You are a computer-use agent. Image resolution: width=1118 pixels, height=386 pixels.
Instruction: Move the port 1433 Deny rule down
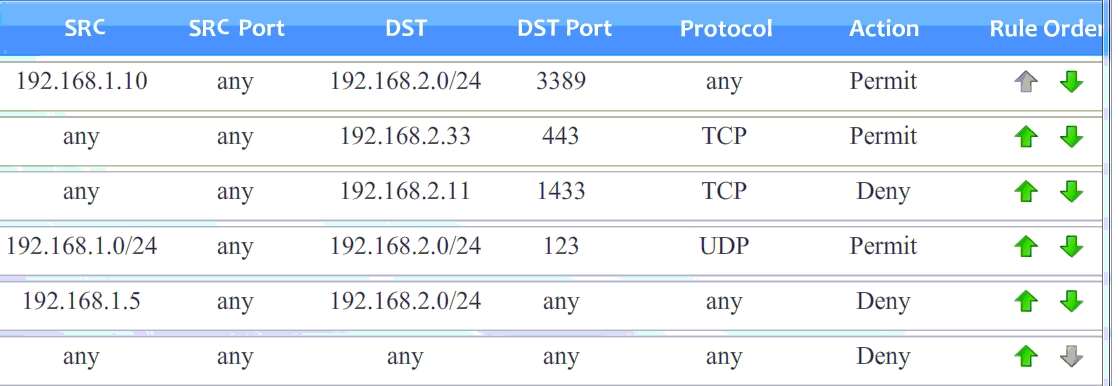tap(1071, 192)
